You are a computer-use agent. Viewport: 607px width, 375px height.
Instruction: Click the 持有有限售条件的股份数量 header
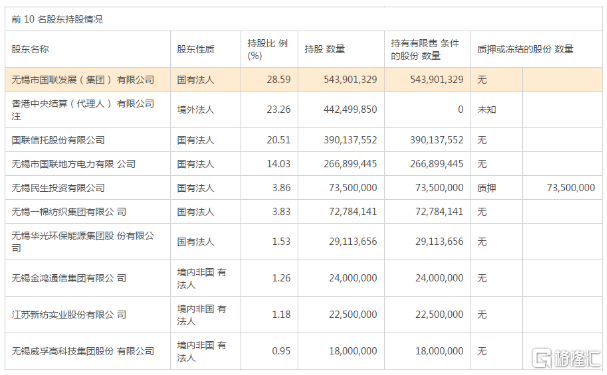tap(425, 50)
